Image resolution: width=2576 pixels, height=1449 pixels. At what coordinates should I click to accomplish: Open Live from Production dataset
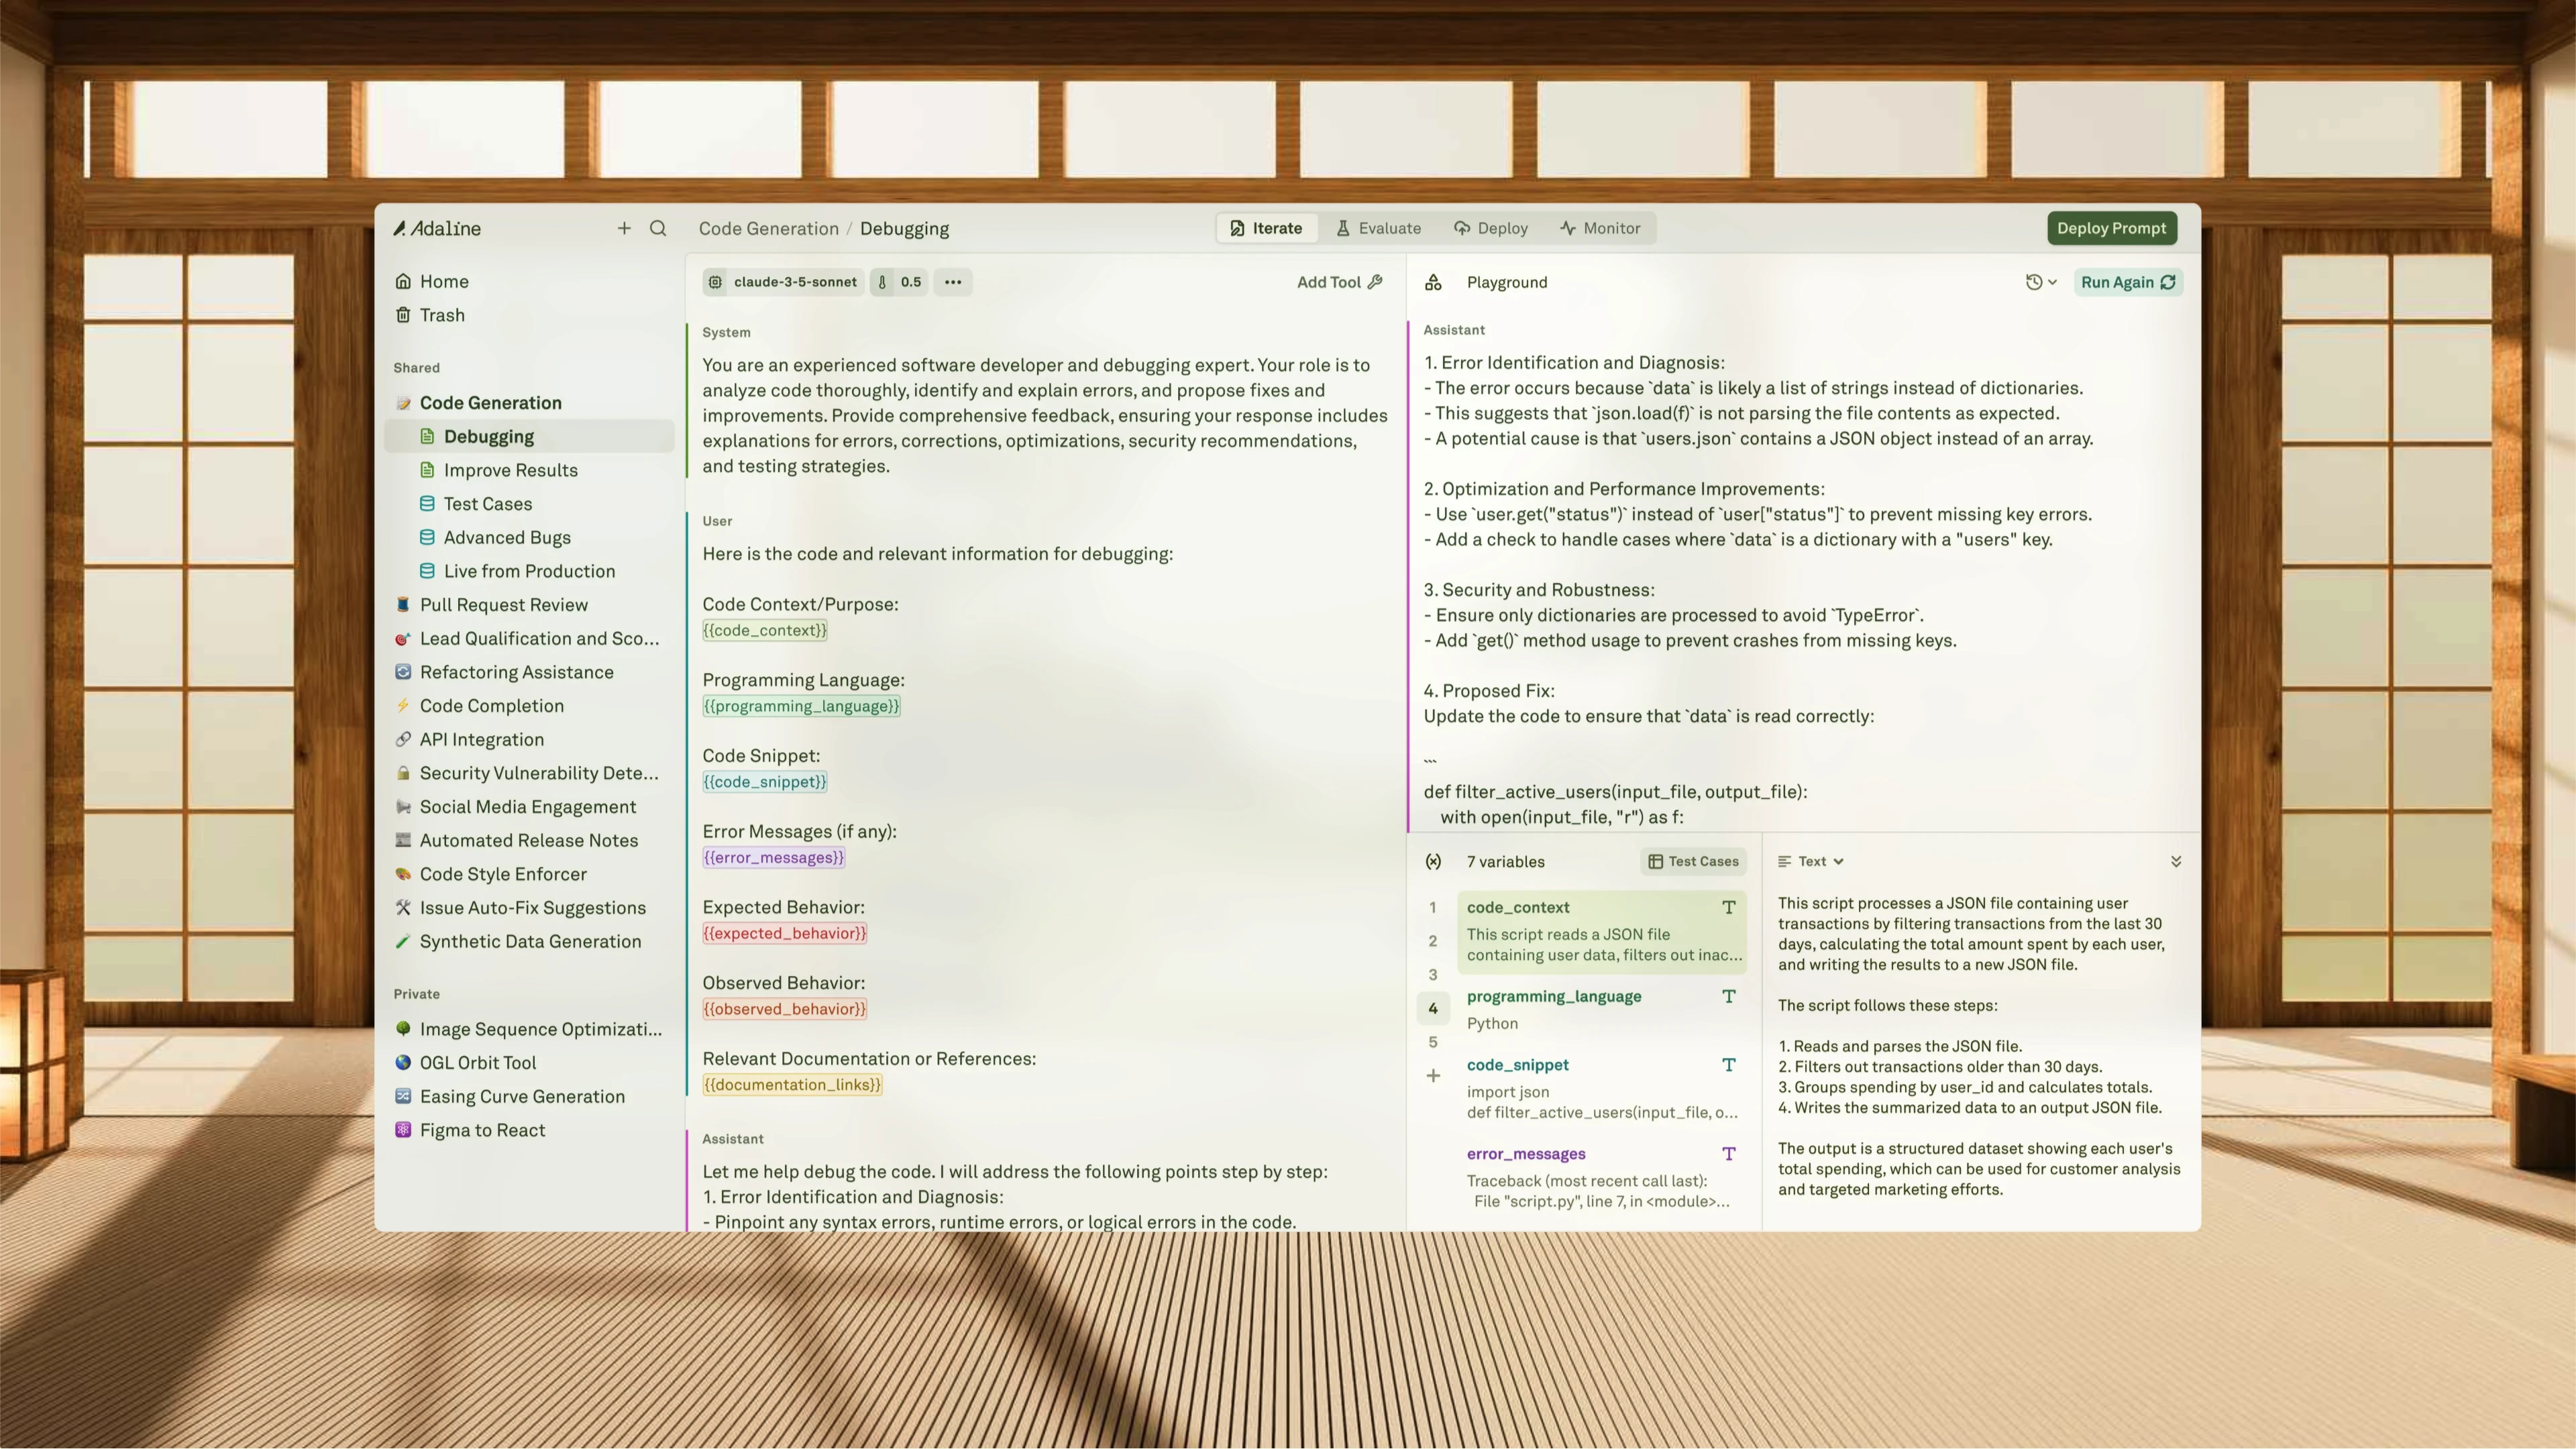(x=529, y=571)
